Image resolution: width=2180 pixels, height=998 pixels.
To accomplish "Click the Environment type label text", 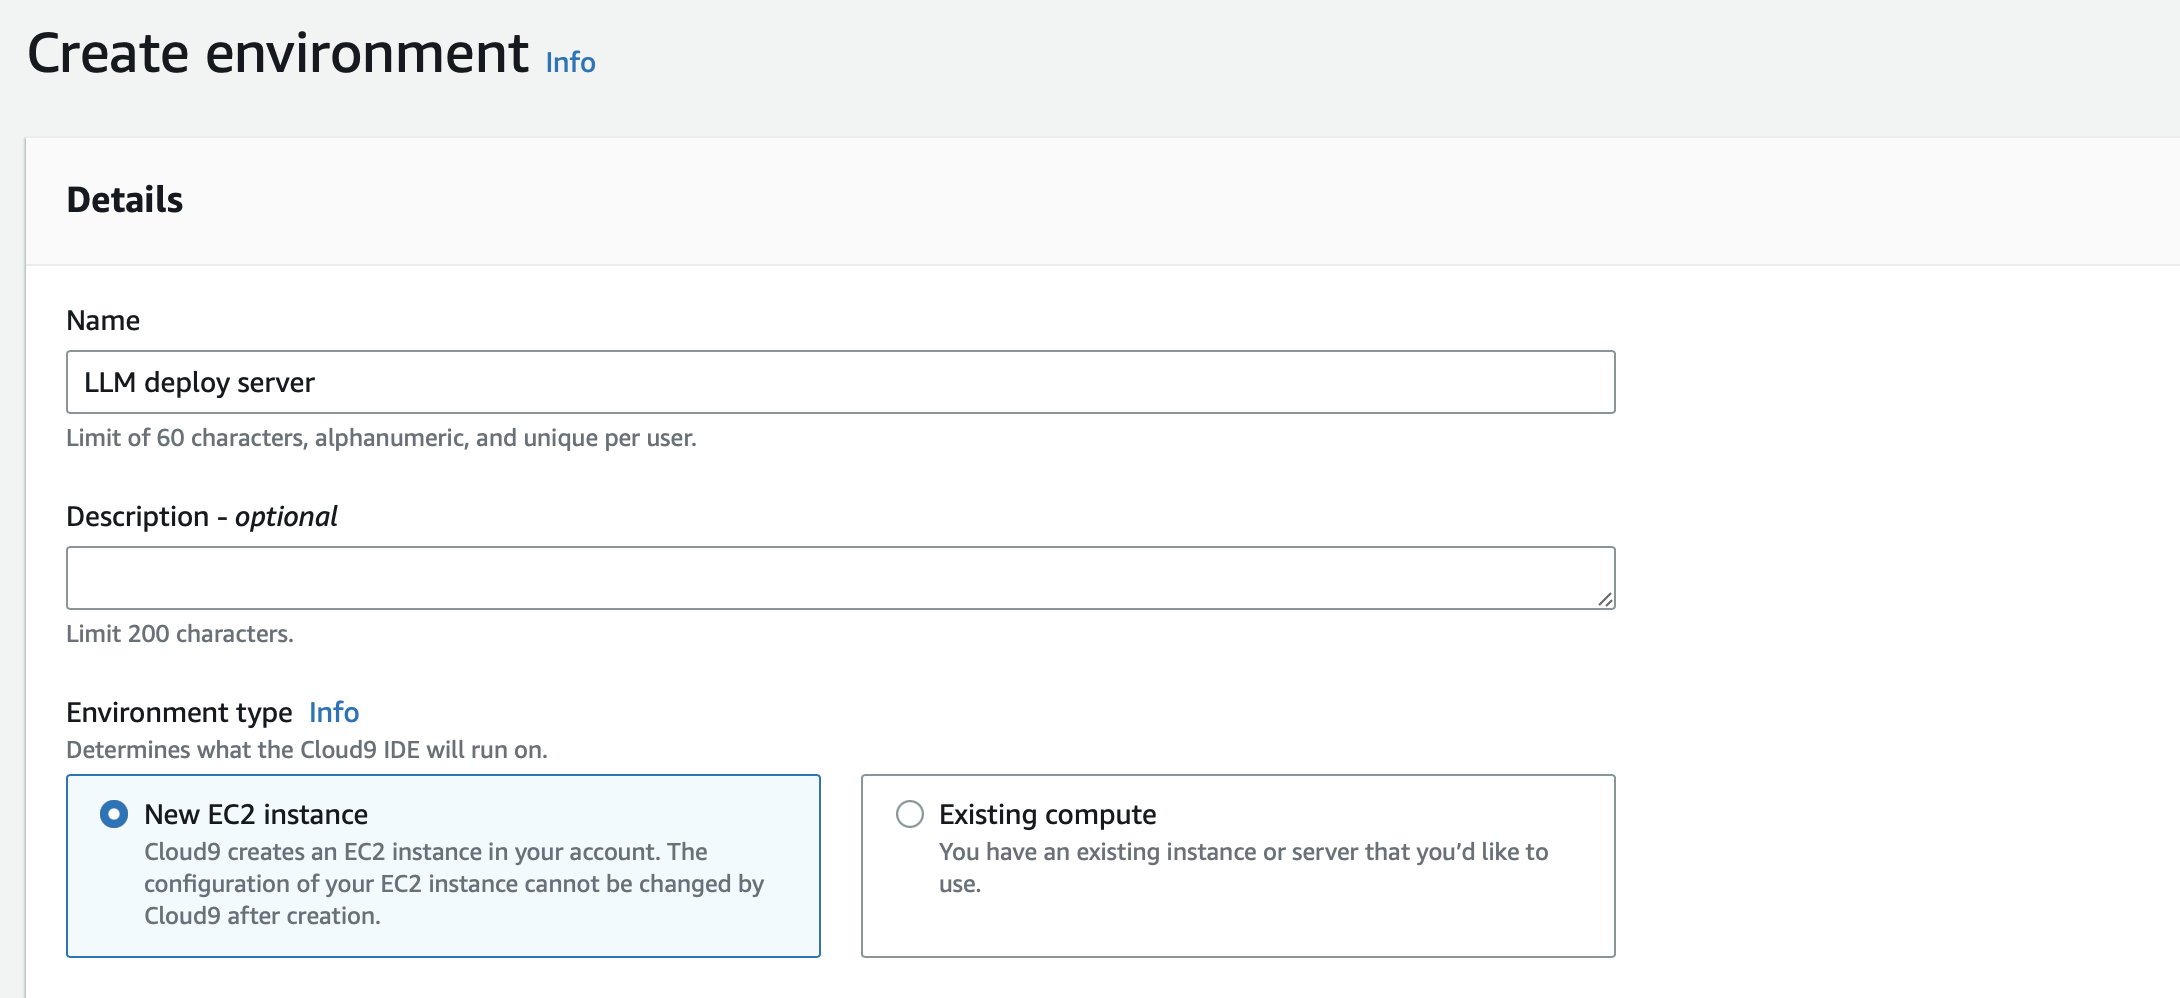I will click(179, 712).
